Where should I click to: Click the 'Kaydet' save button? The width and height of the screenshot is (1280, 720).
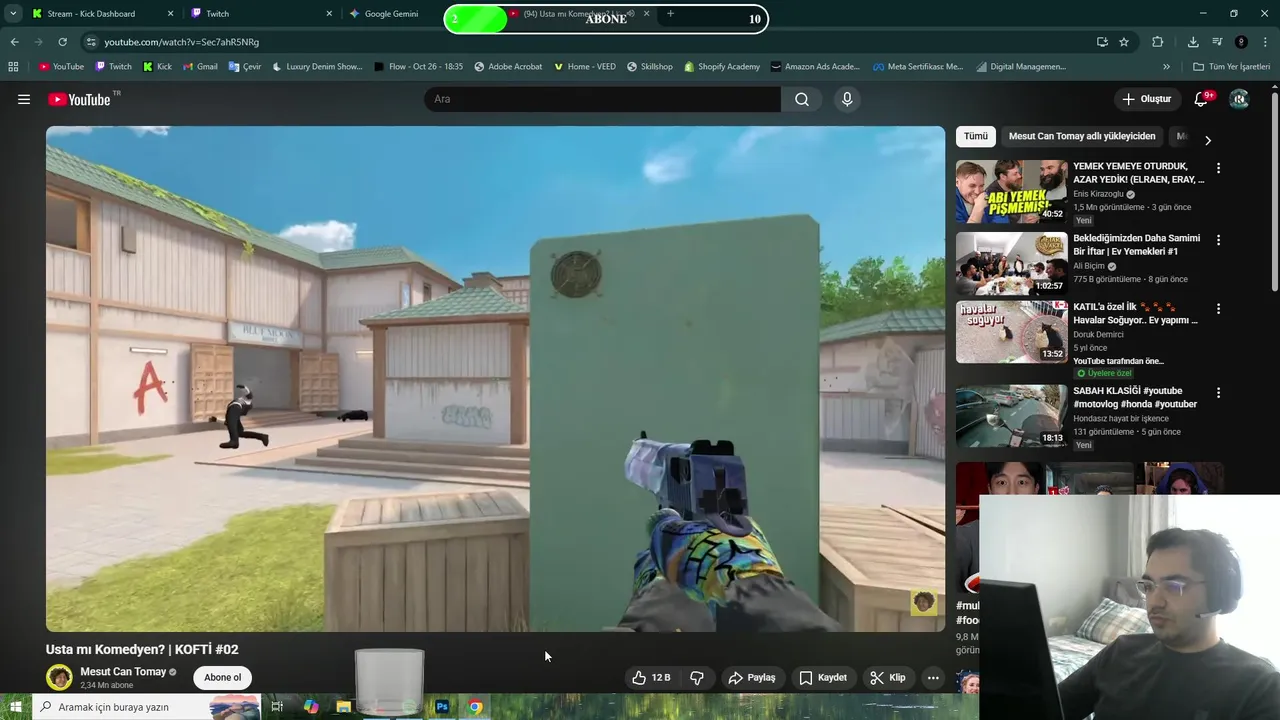point(822,677)
